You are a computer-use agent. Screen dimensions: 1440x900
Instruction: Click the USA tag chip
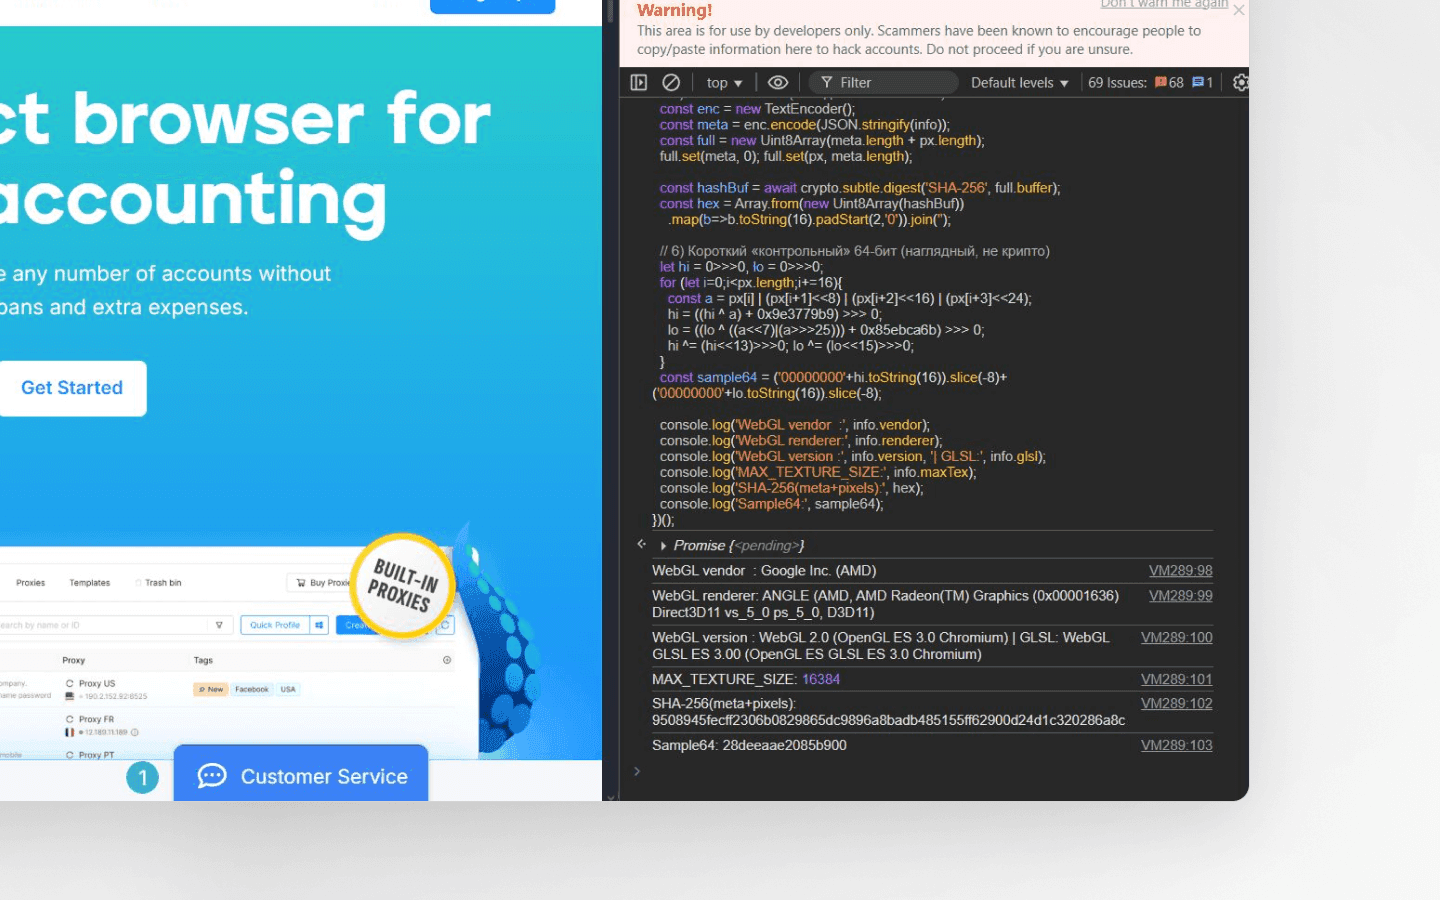[288, 690]
